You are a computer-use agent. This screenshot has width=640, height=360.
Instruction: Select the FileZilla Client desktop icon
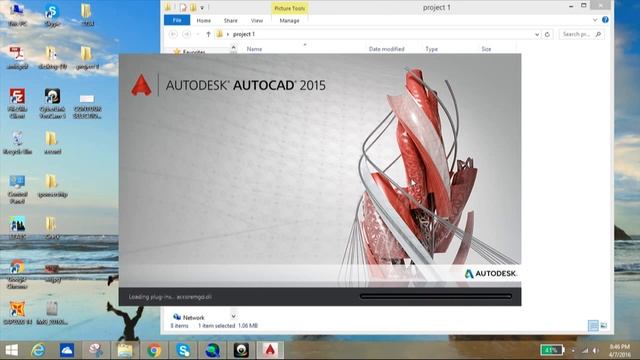click(17, 104)
